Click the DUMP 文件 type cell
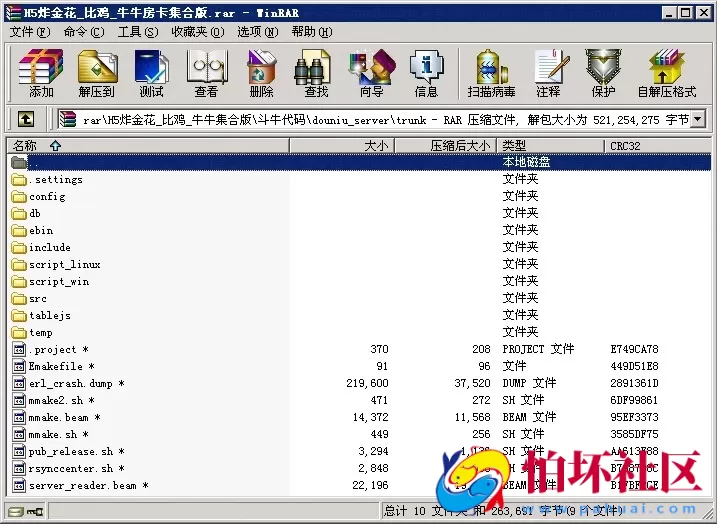Image resolution: width=717 pixels, height=524 pixels. coord(529,383)
